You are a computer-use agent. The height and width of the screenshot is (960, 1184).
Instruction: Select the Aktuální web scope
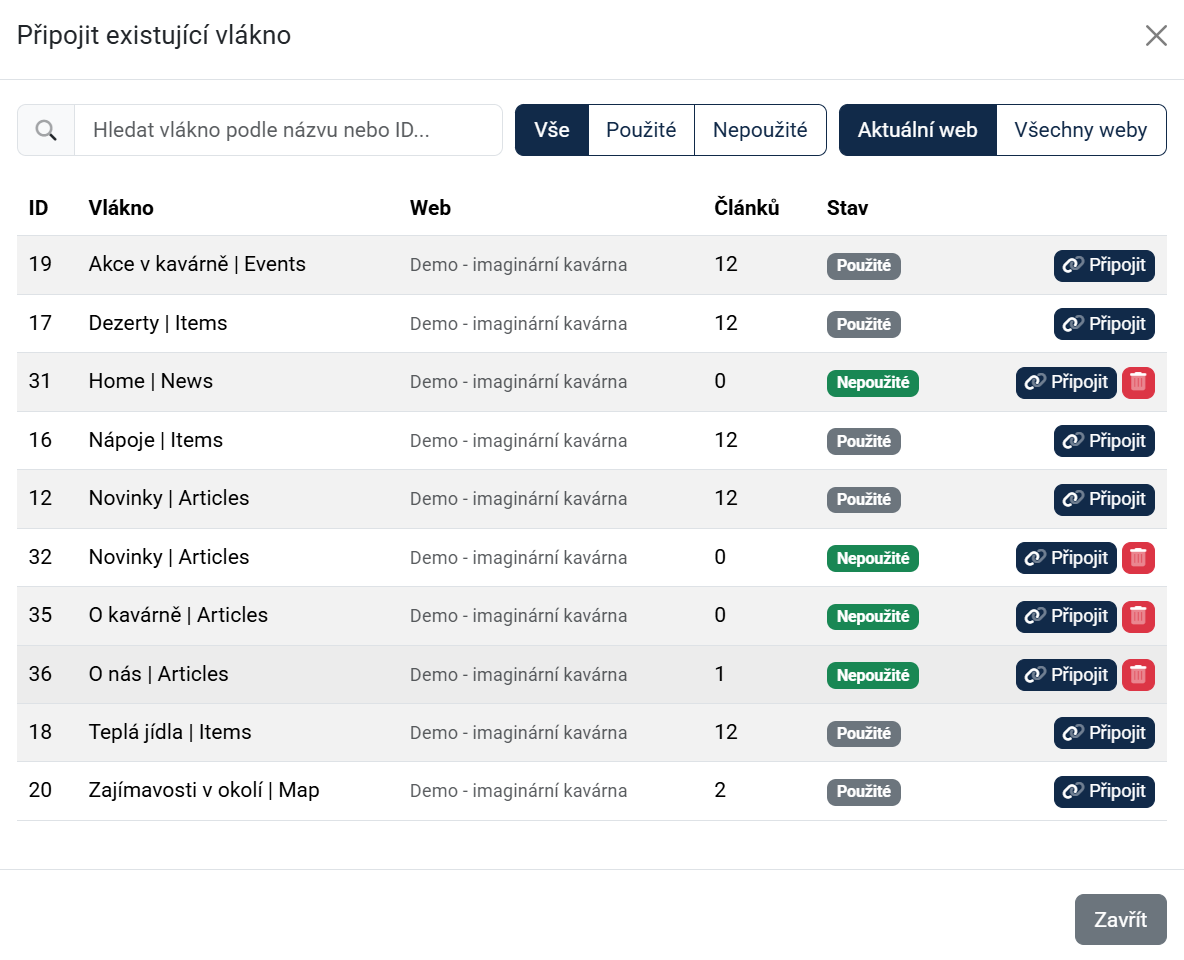coord(917,130)
